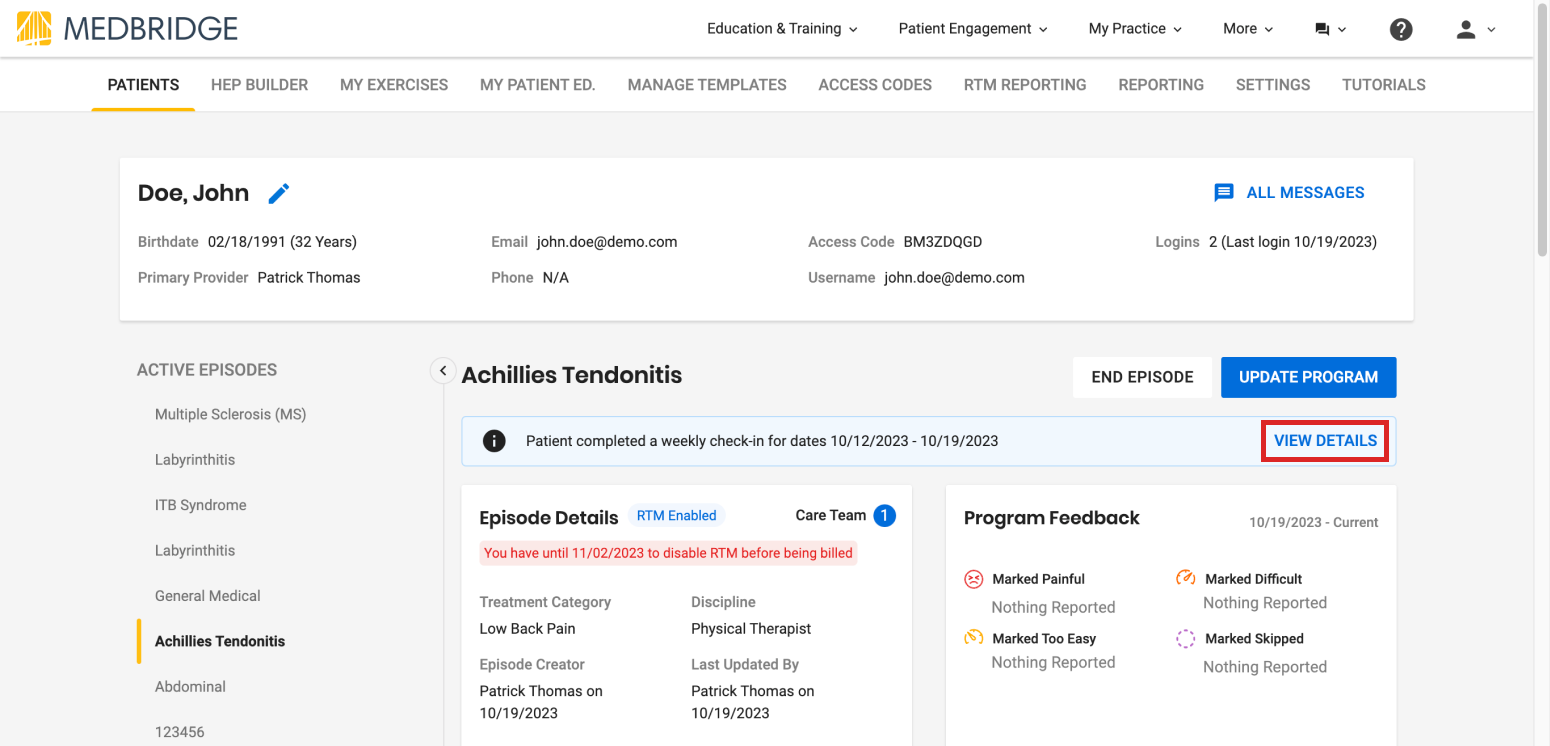Click the Update Program button

point(1308,377)
